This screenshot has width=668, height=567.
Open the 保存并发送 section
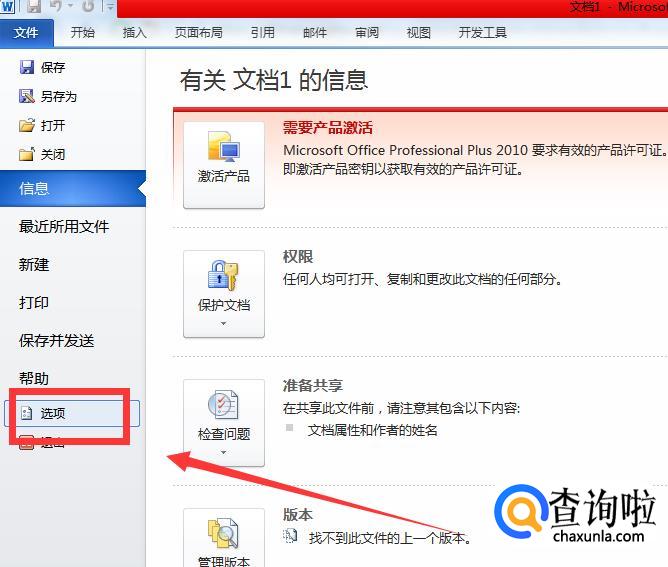coord(56,340)
